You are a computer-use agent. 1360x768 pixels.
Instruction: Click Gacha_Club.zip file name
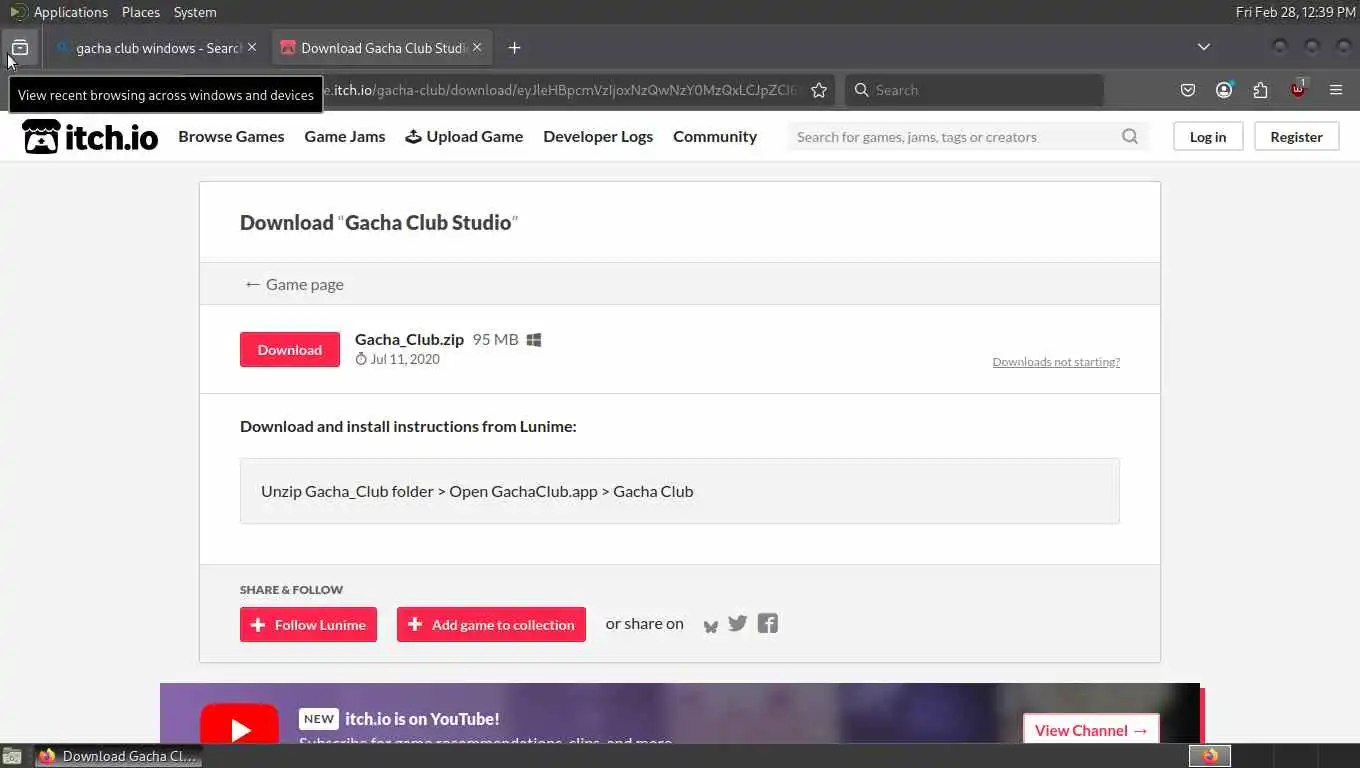tap(409, 339)
